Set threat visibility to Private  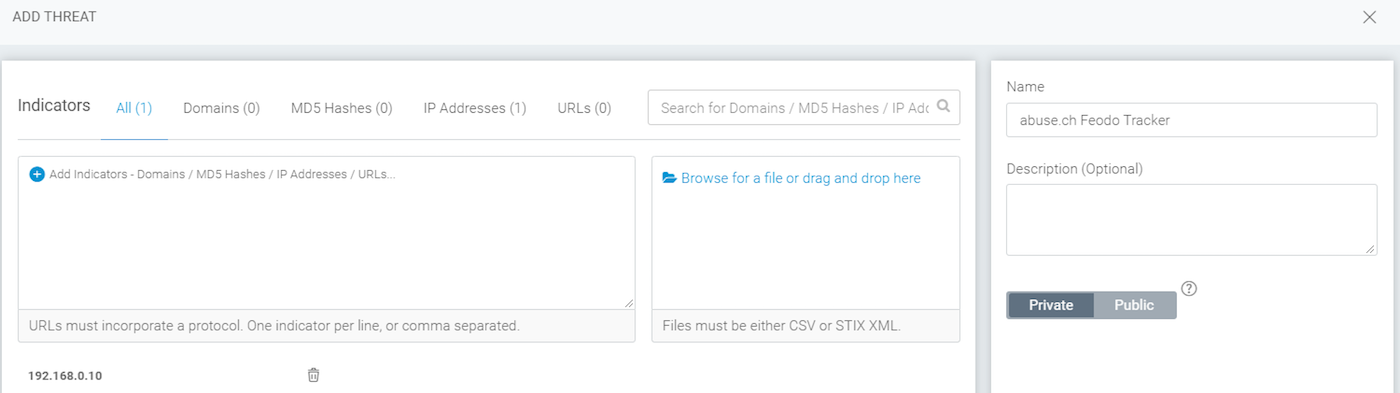pos(1051,305)
